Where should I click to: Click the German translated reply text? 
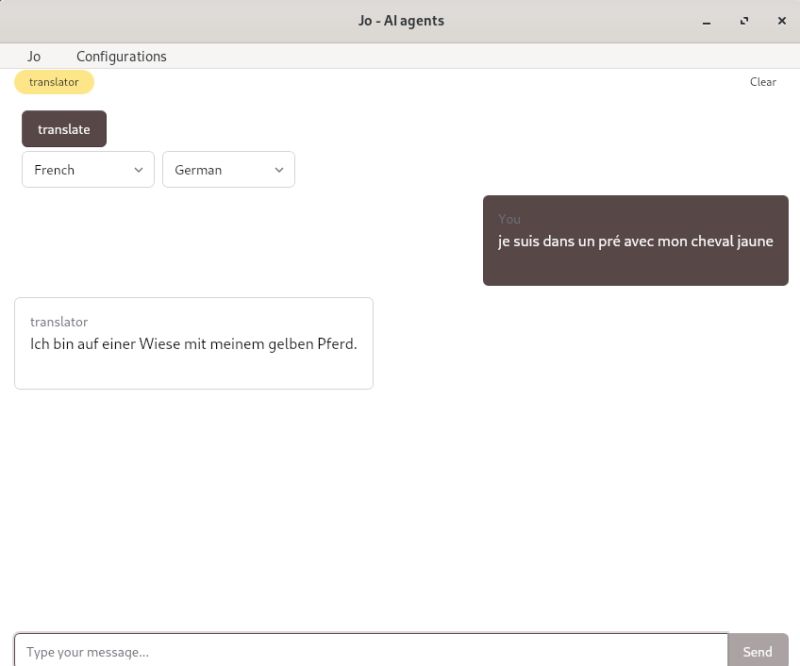(x=193, y=344)
